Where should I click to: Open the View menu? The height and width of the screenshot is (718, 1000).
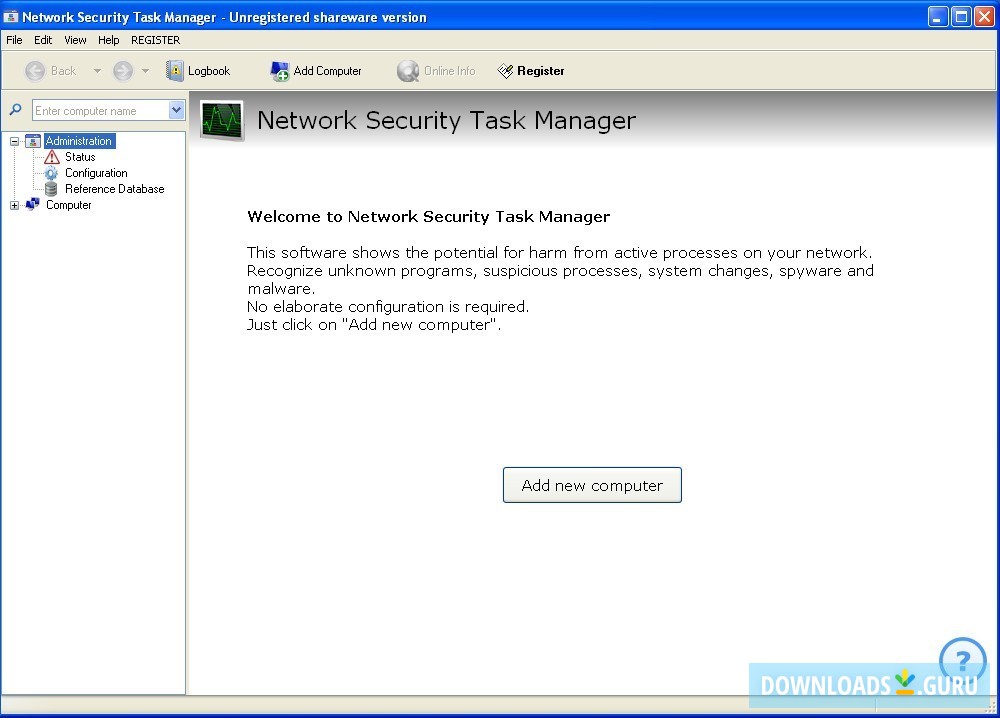point(75,40)
